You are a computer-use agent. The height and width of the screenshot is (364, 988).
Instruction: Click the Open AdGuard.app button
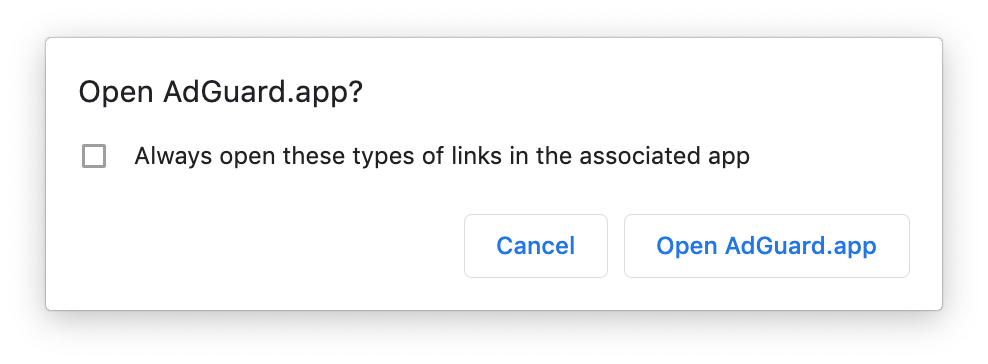tap(766, 246)
